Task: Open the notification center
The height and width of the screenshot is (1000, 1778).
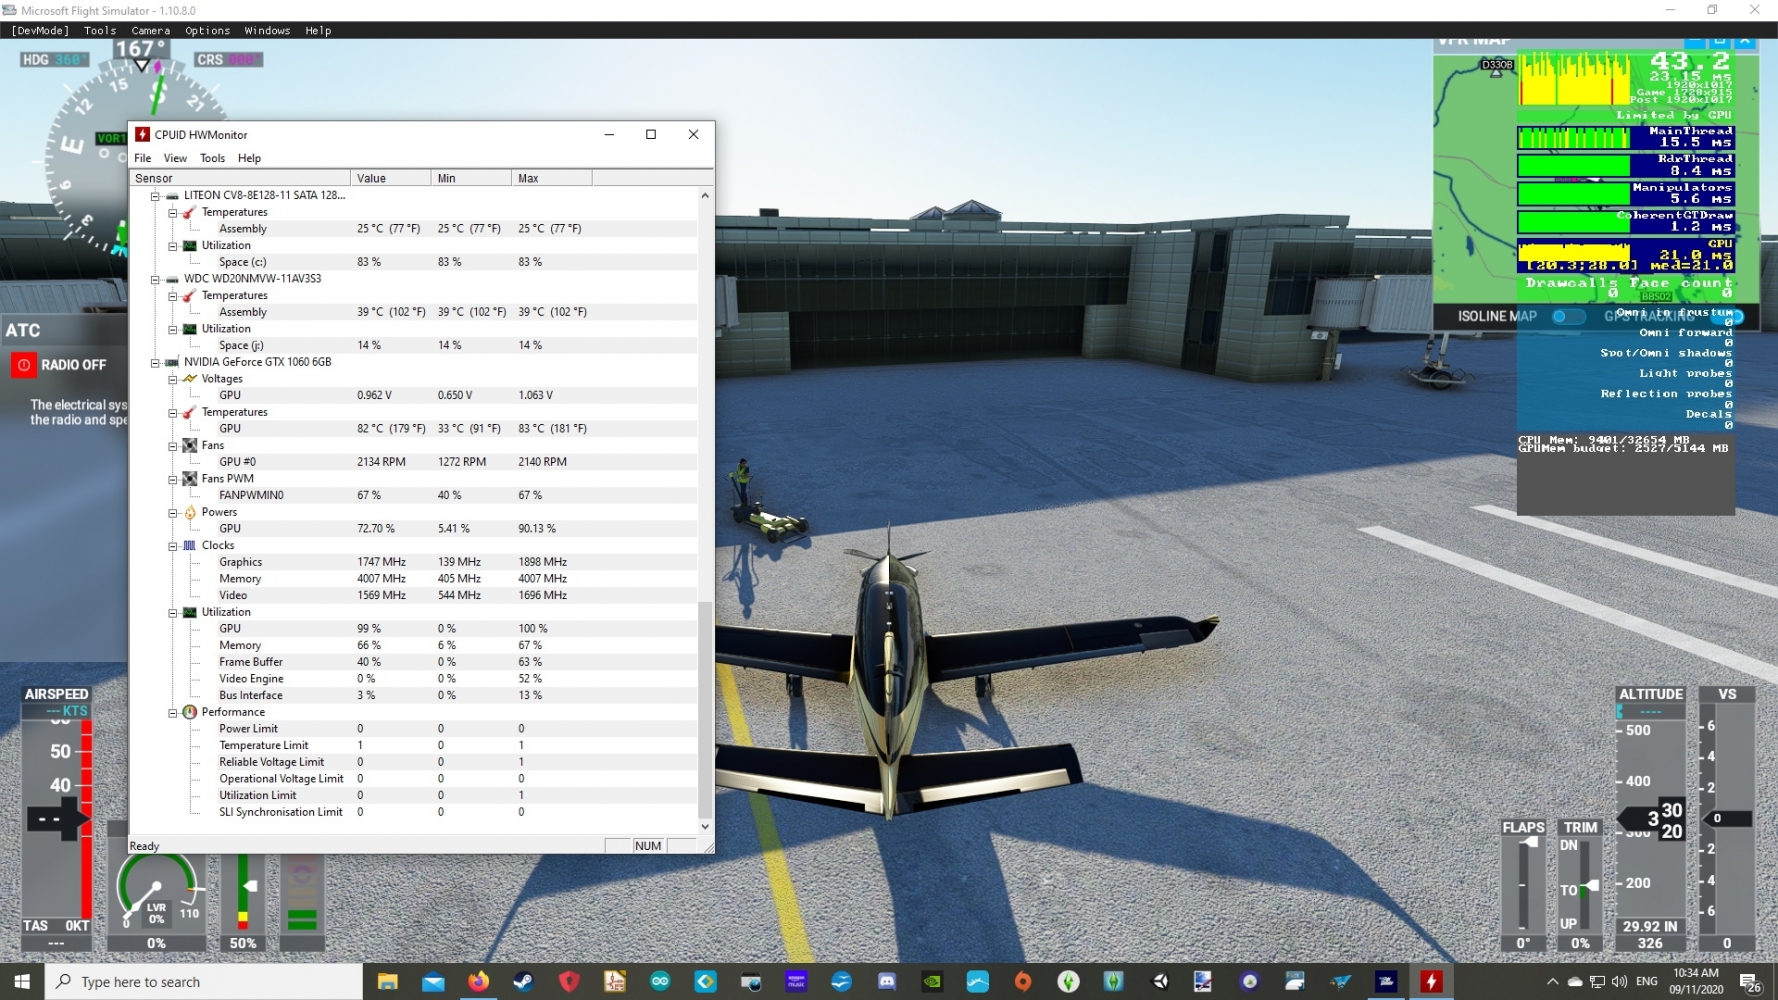Action: pyautogui.click(x=1750, y=982)
